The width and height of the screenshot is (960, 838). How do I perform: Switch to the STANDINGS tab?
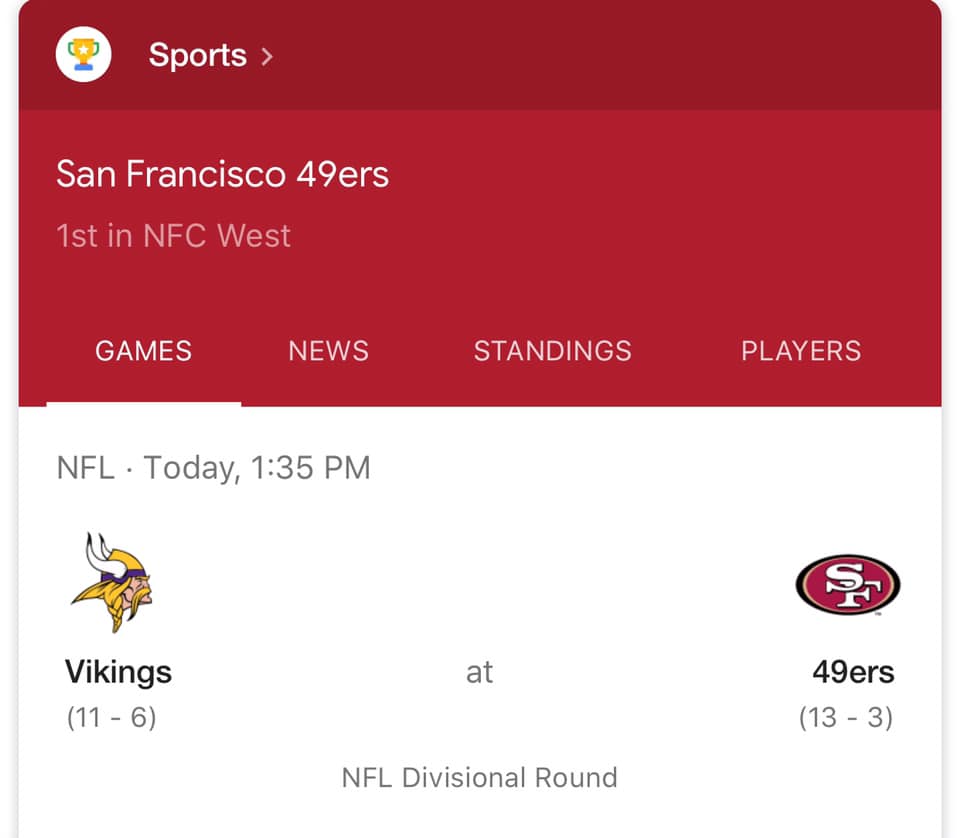click(x=552, y=351)
